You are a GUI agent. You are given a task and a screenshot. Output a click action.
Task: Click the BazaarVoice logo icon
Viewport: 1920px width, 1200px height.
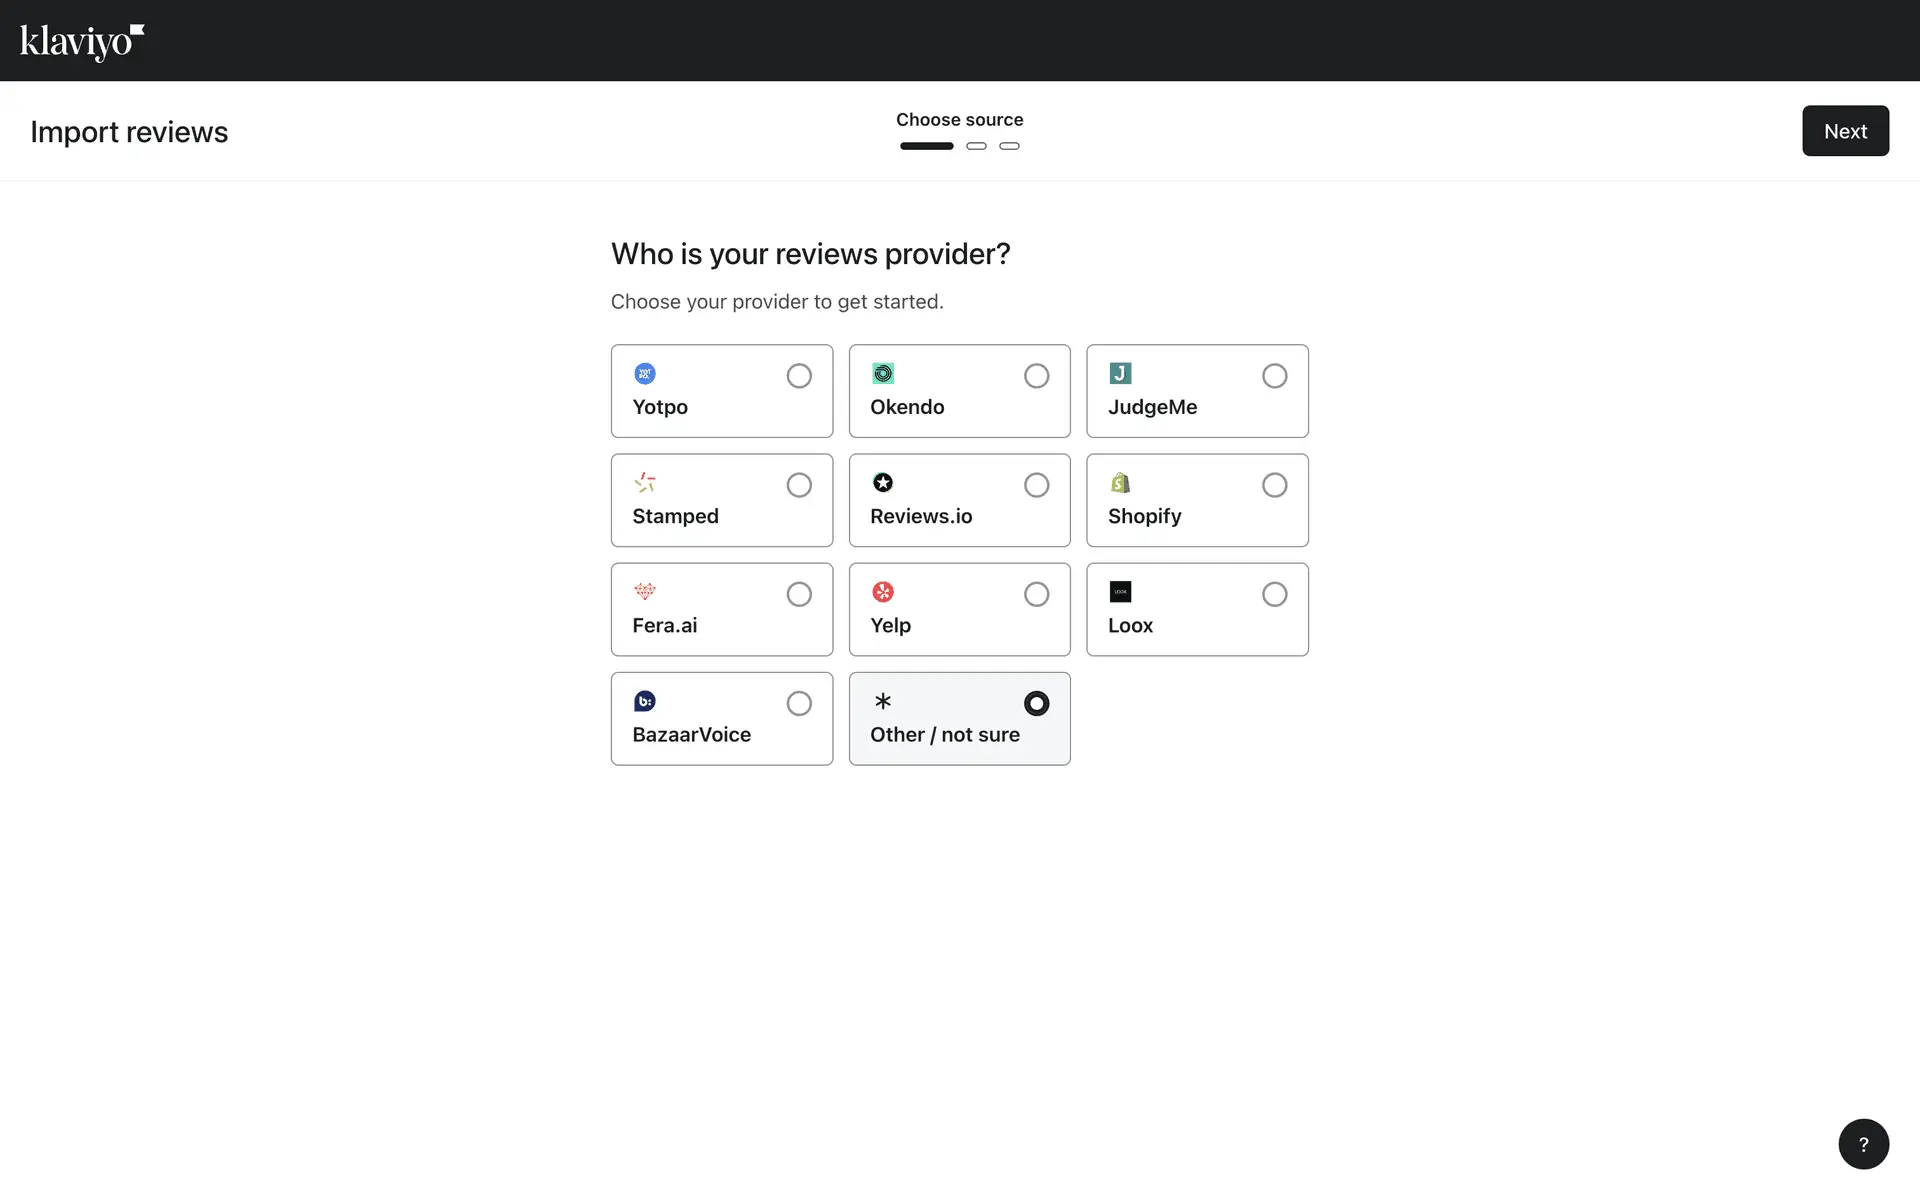click(645, 701)
